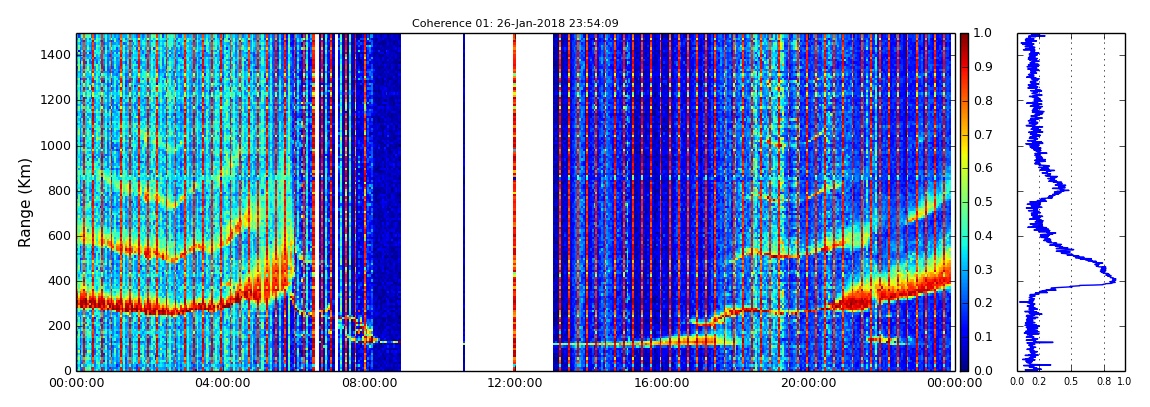Click the 0.8 tick label of profile plot
Image resolution: width=1150 pixels, height=407 pixels.
click(x=1104, y=382)
